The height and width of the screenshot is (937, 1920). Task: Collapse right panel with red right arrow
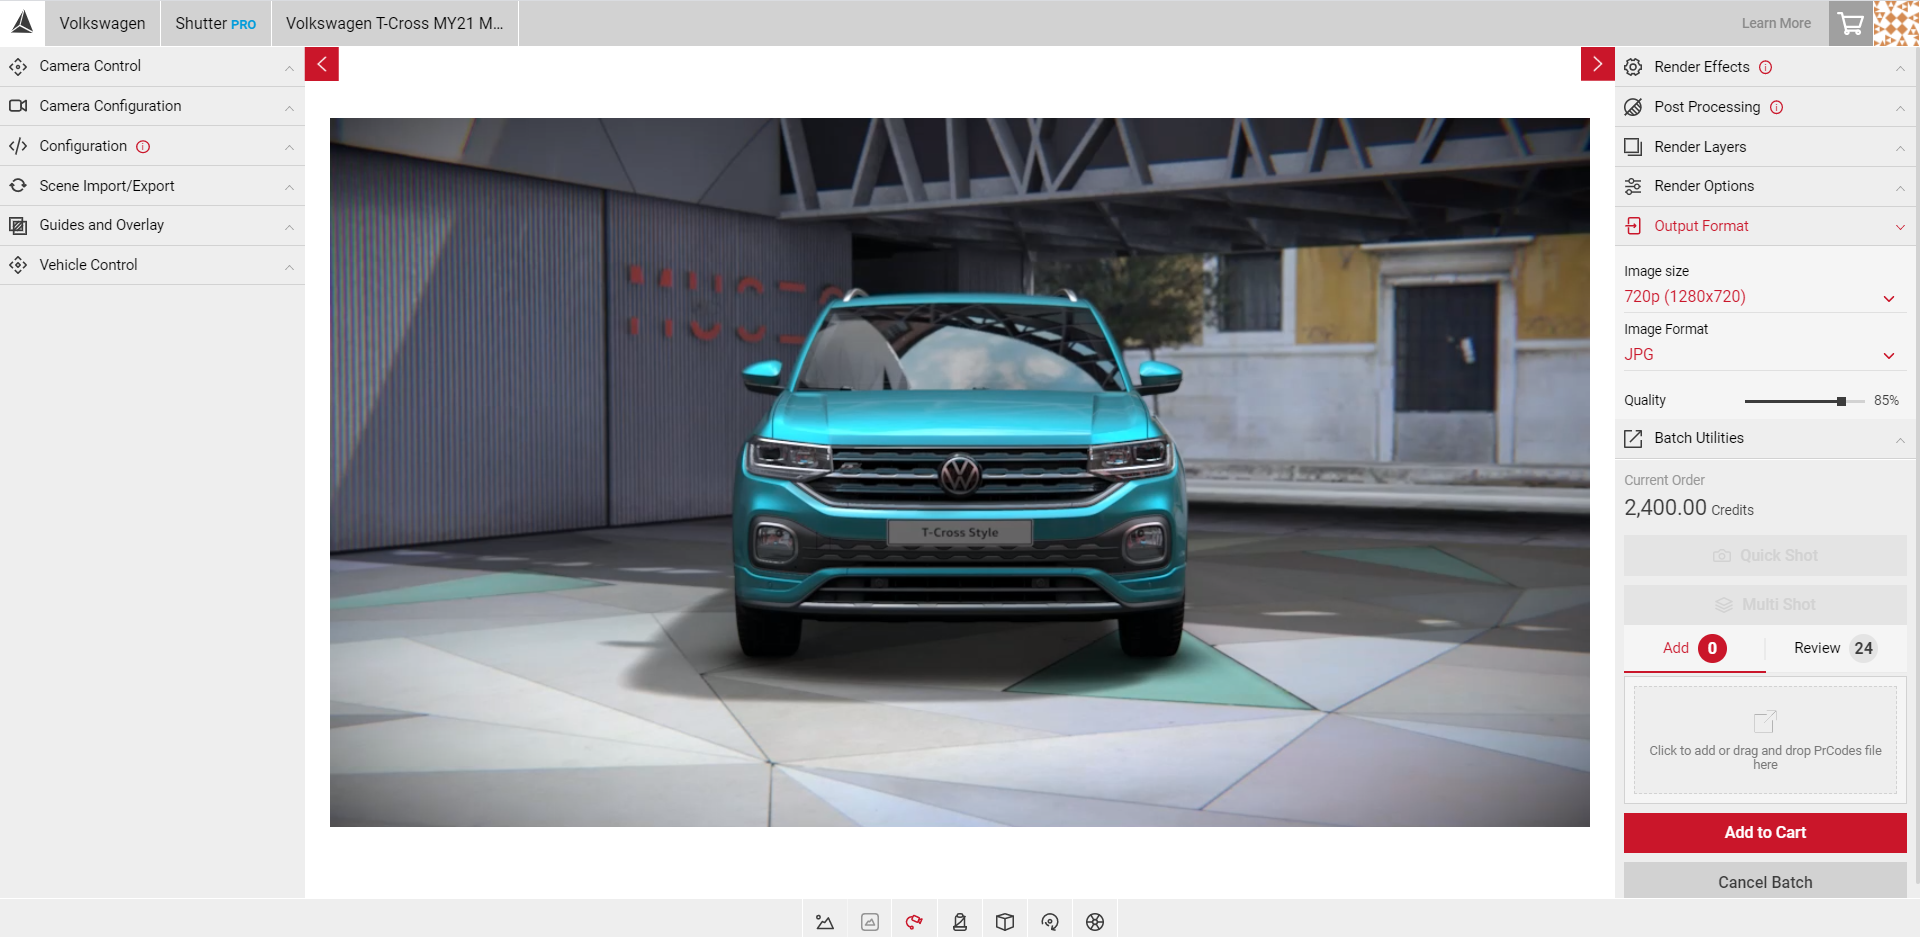(1598, 64)
